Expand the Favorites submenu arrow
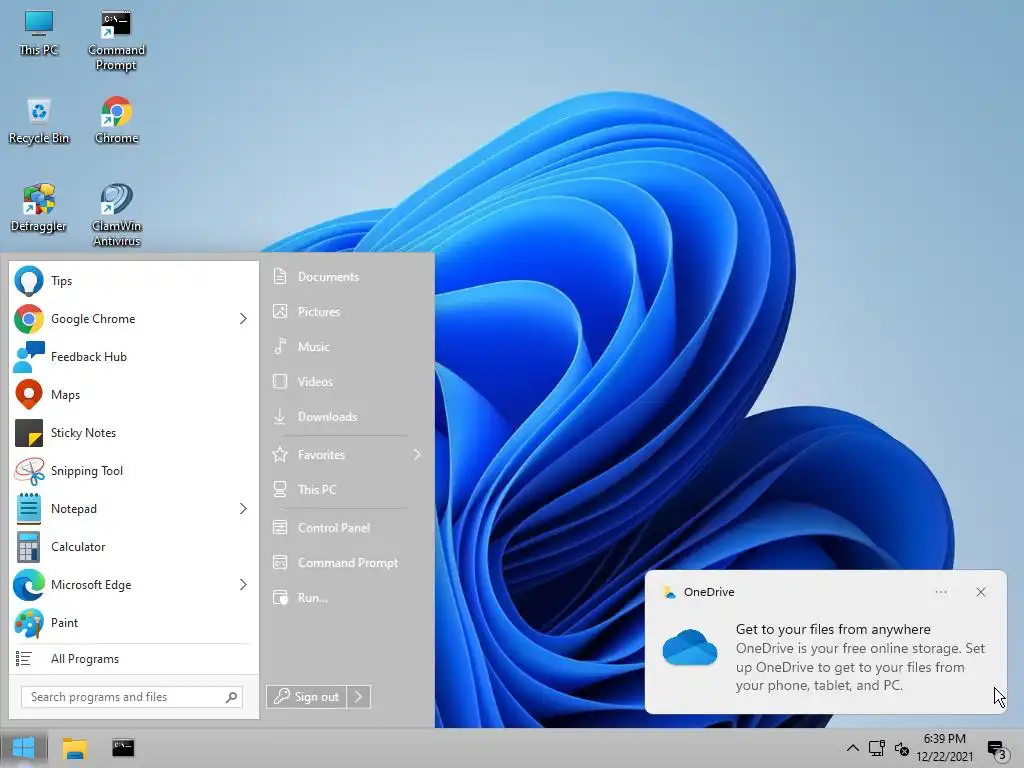 coord(417,455)
